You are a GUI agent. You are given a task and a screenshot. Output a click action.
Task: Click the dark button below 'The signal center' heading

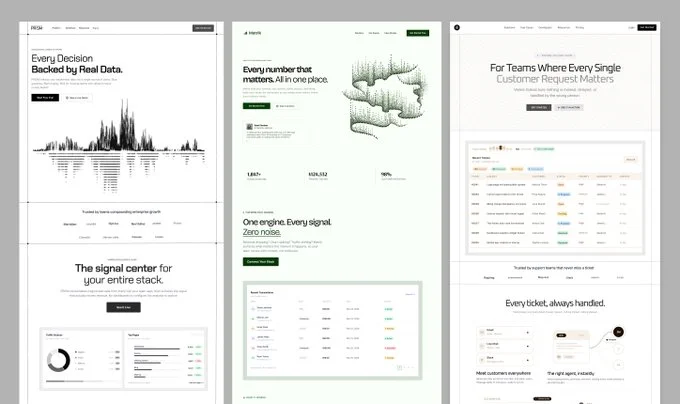click(124, 307)
